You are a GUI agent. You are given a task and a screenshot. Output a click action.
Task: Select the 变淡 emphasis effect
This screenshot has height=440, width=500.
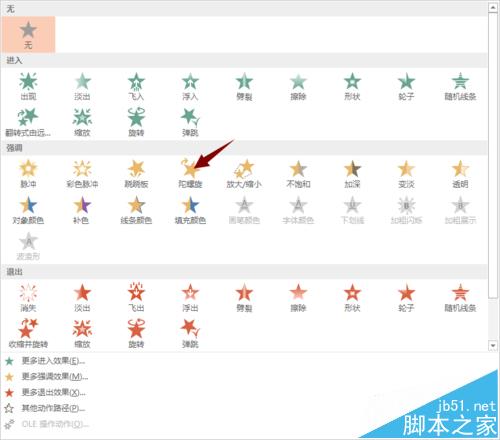406,174
